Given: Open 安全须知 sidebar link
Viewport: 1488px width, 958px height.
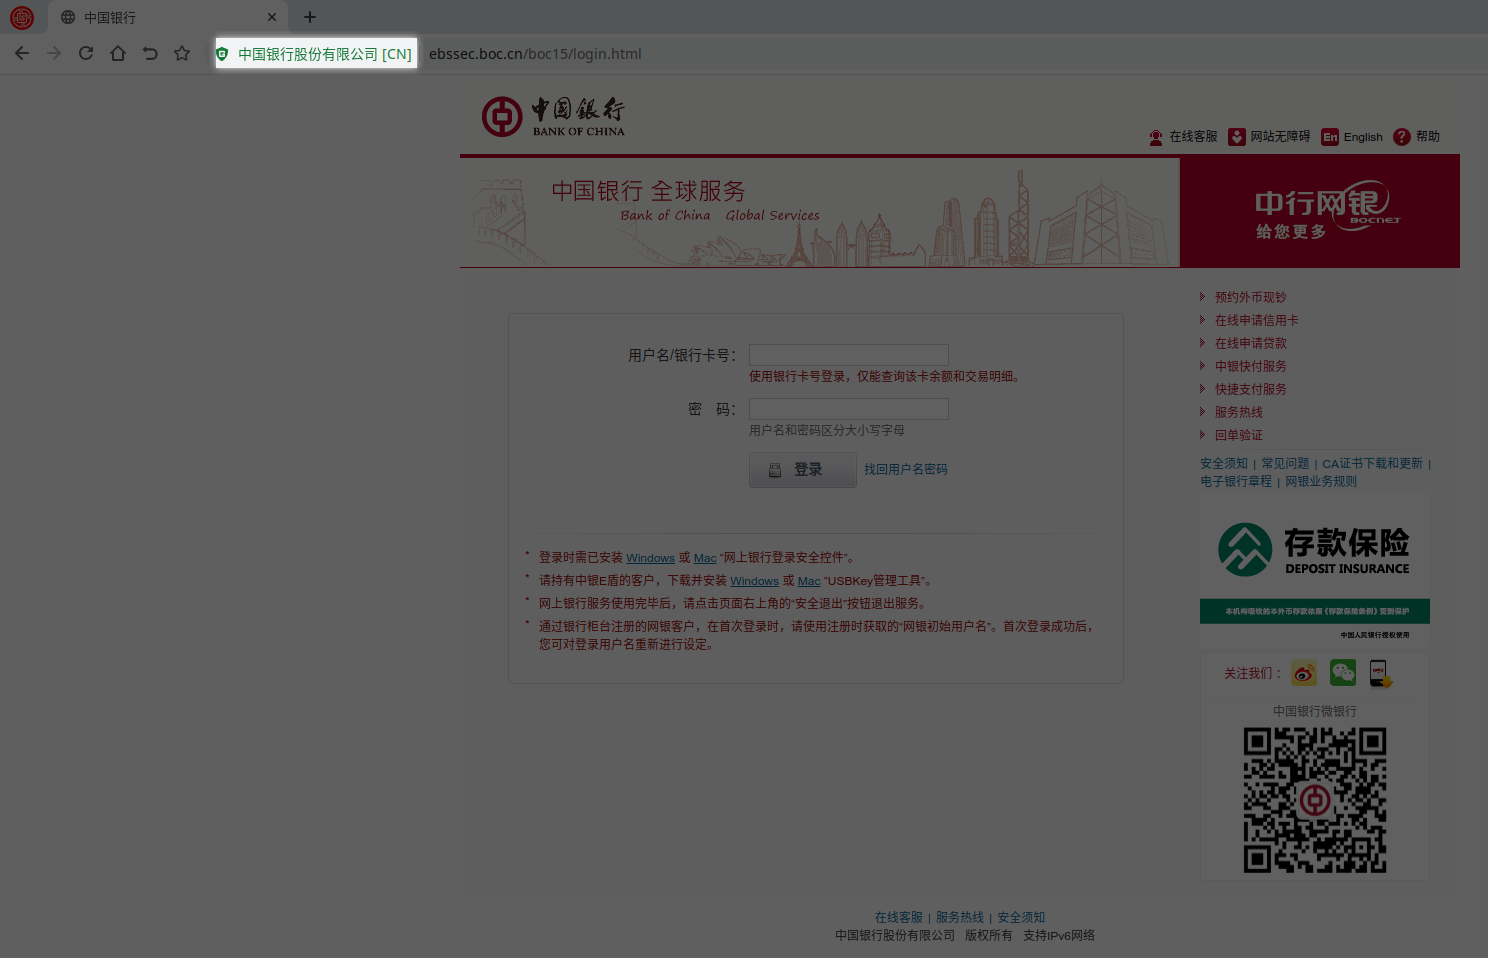Looking at the screenshot, I should tap(1224, 463).
